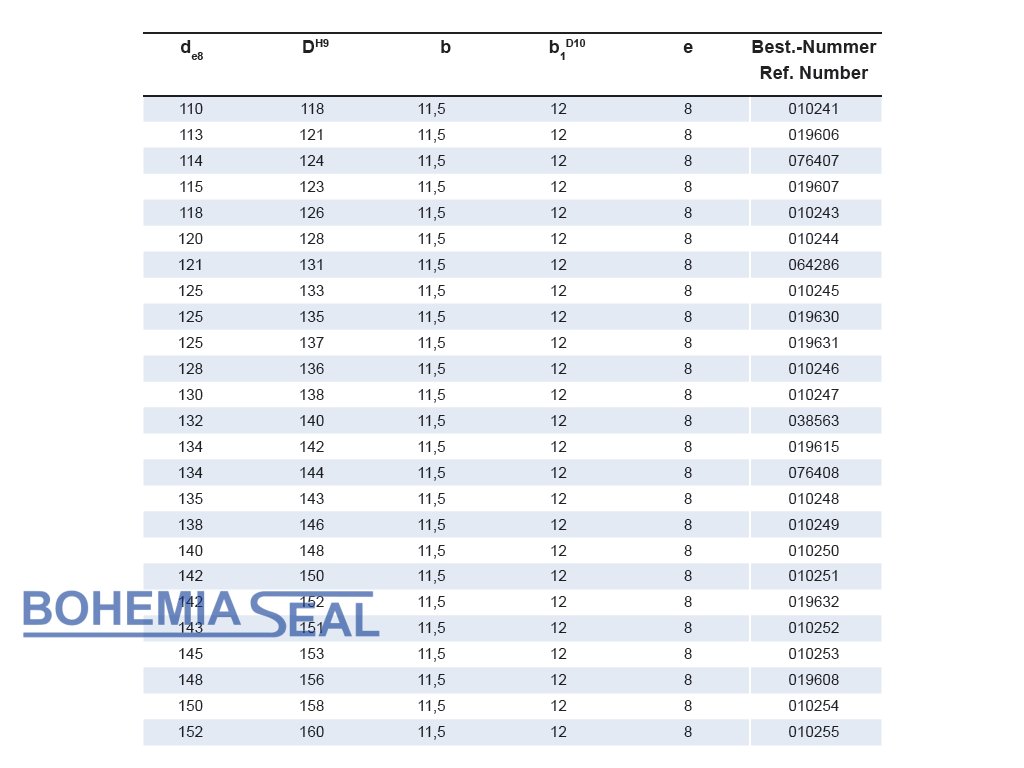Click reference number 010255 in last row

pyautogui.click(x=814, y=732)
